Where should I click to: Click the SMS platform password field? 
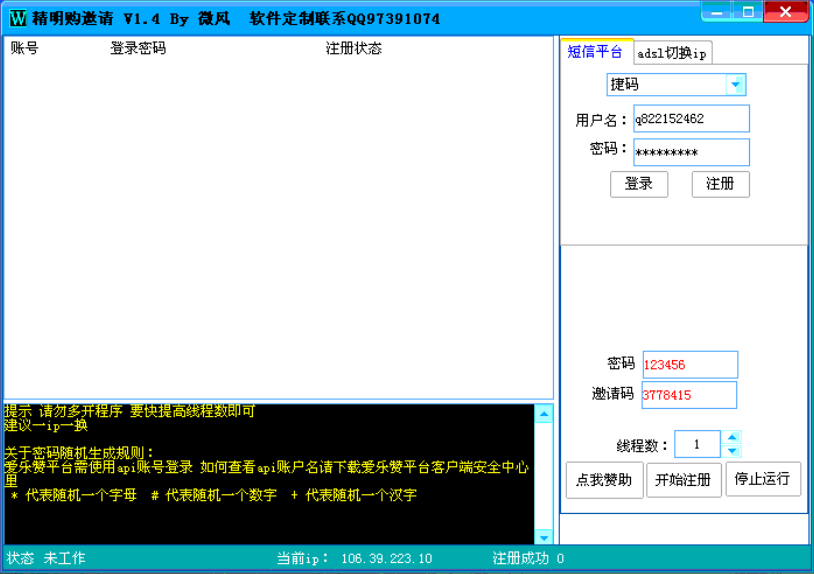pyautogui.click(x=691, y=152)
